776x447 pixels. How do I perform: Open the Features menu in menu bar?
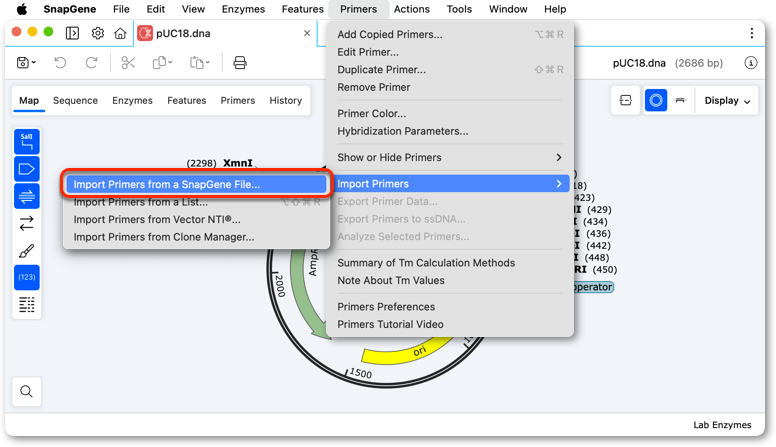(x=302, y=9)
